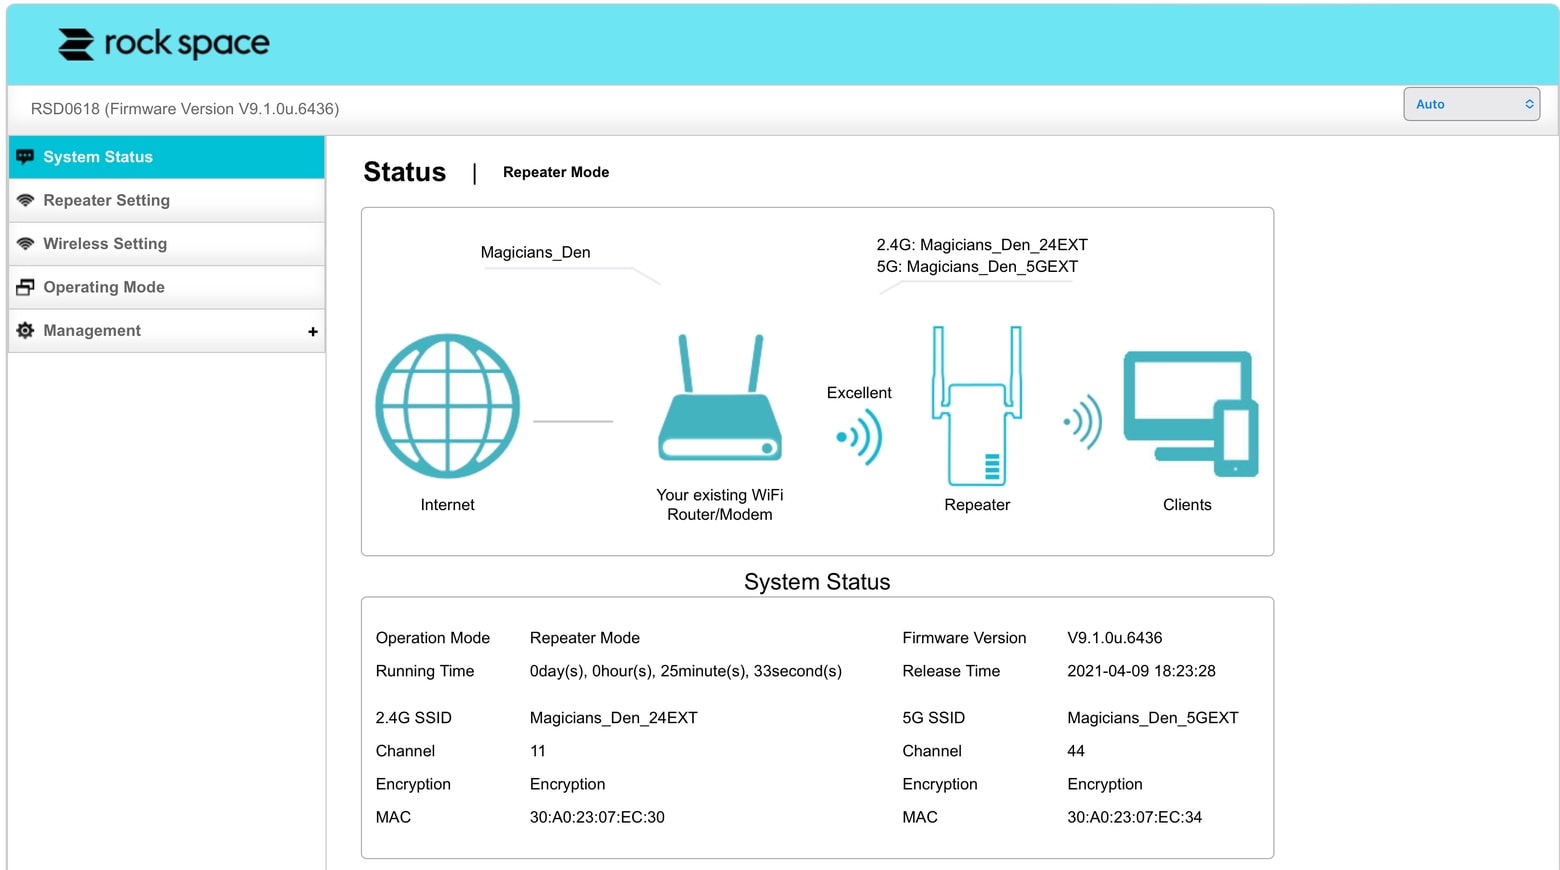The height and width of the screenshot is (870, 1560).
Task: Click the Internet globe icon
Action: pyautogui.click(x=447, y=406)
